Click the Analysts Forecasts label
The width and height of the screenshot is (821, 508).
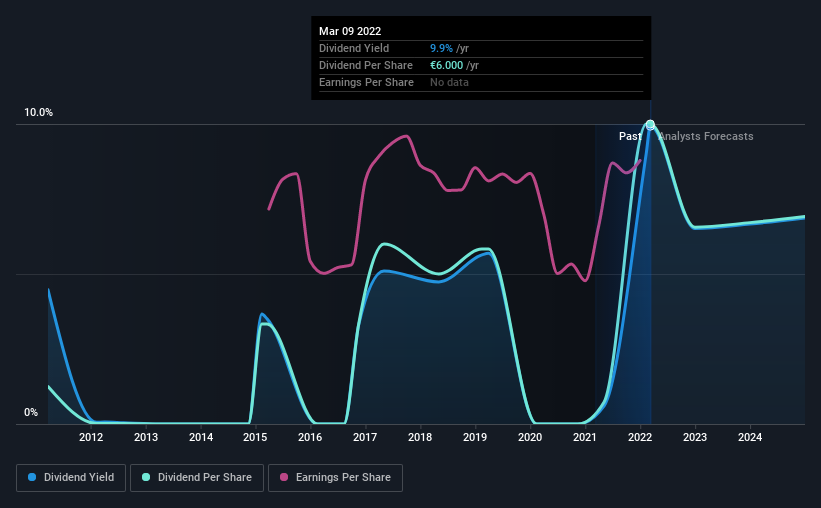[706, 136]
